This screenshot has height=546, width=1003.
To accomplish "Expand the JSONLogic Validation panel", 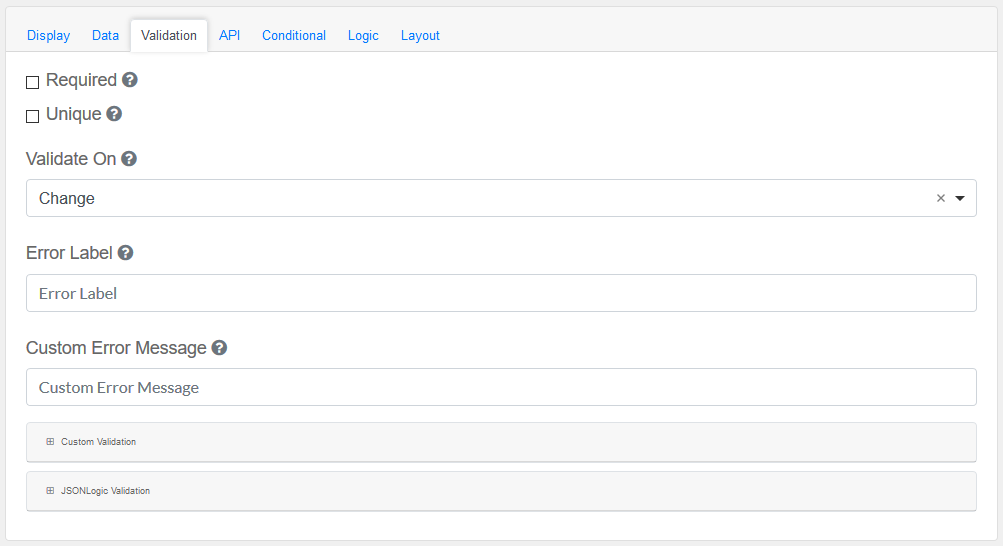I will pyautogui.click(x=105, y=491).
